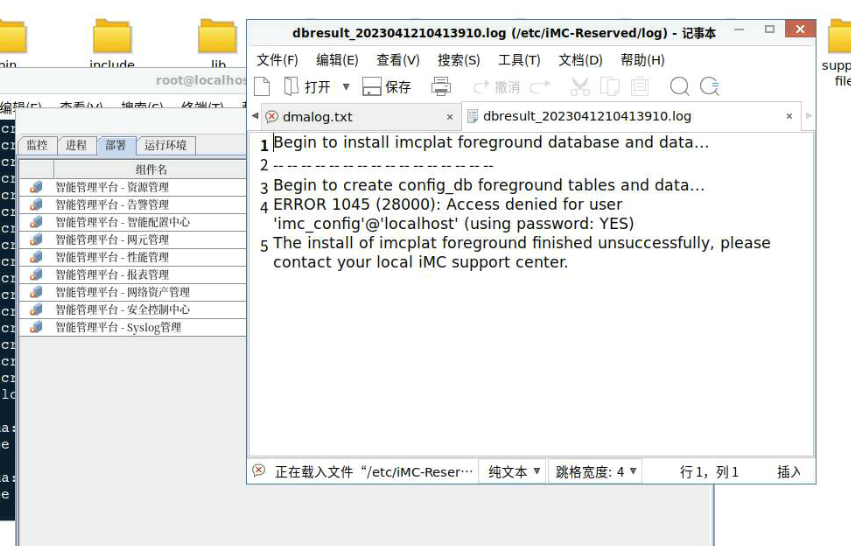Cut selection with the scissors icon
Image resolution: width=851 pixels, height=546 pixels.
580,86
